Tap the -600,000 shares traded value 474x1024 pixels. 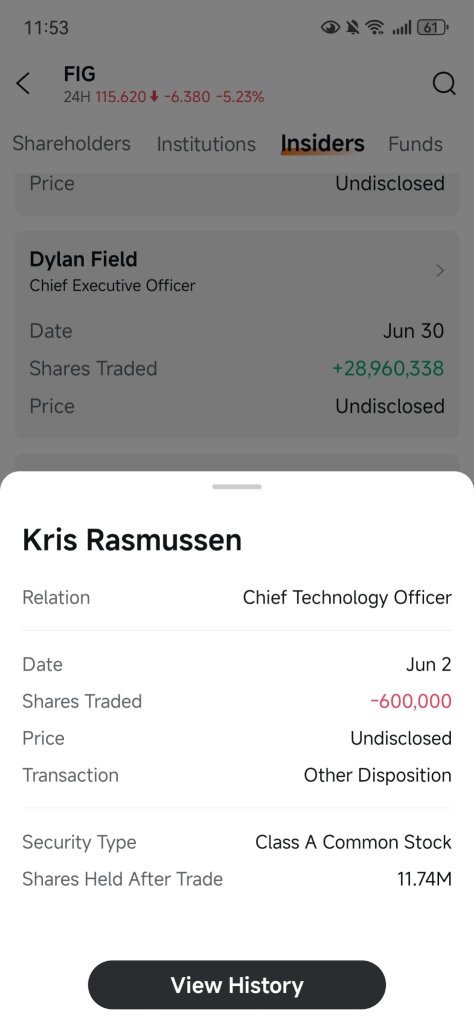tap(411, 701)
